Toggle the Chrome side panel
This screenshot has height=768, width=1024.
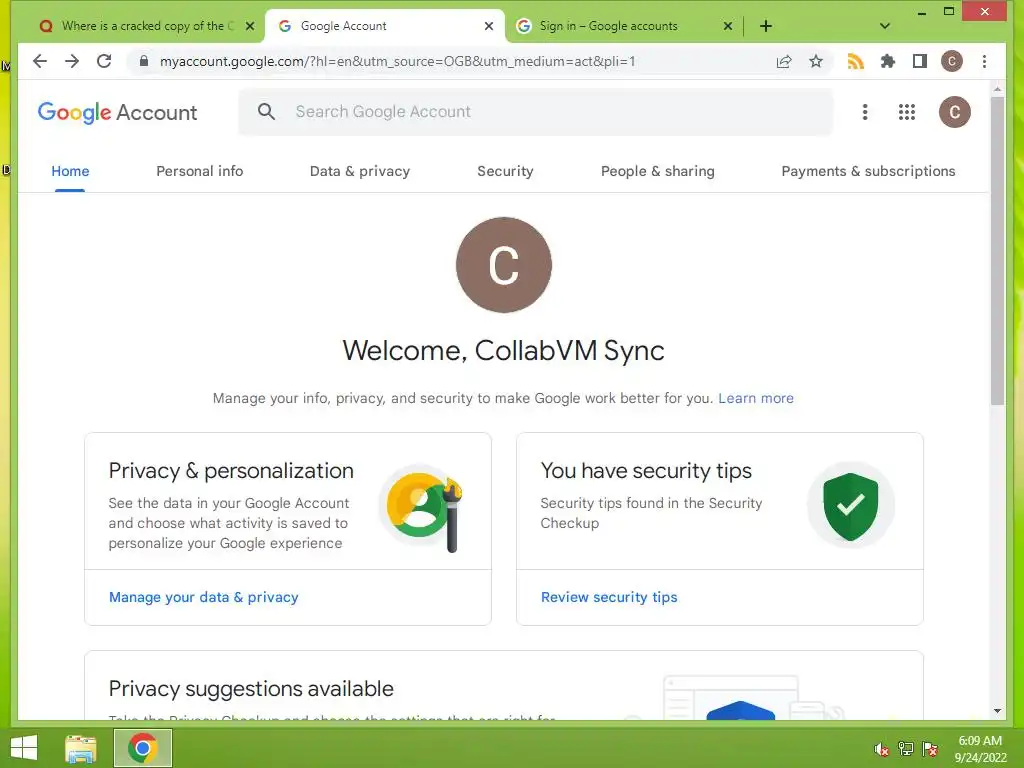point(919,61)
